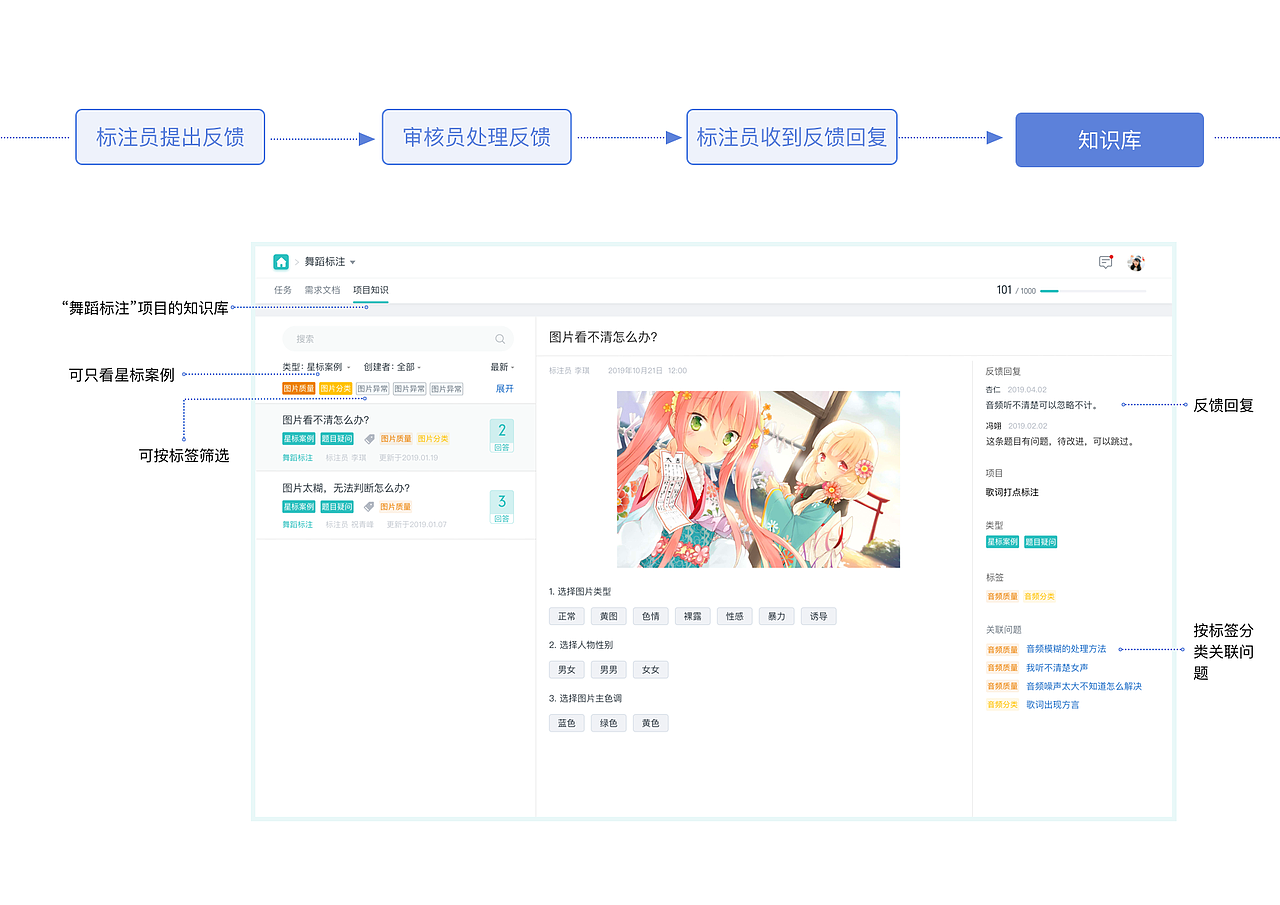The height and width of the screenshot is (905, 1280).
Task: Click reply text 这条题目有问题，待改进，可以跳过。
Action: coord(1059,441)
